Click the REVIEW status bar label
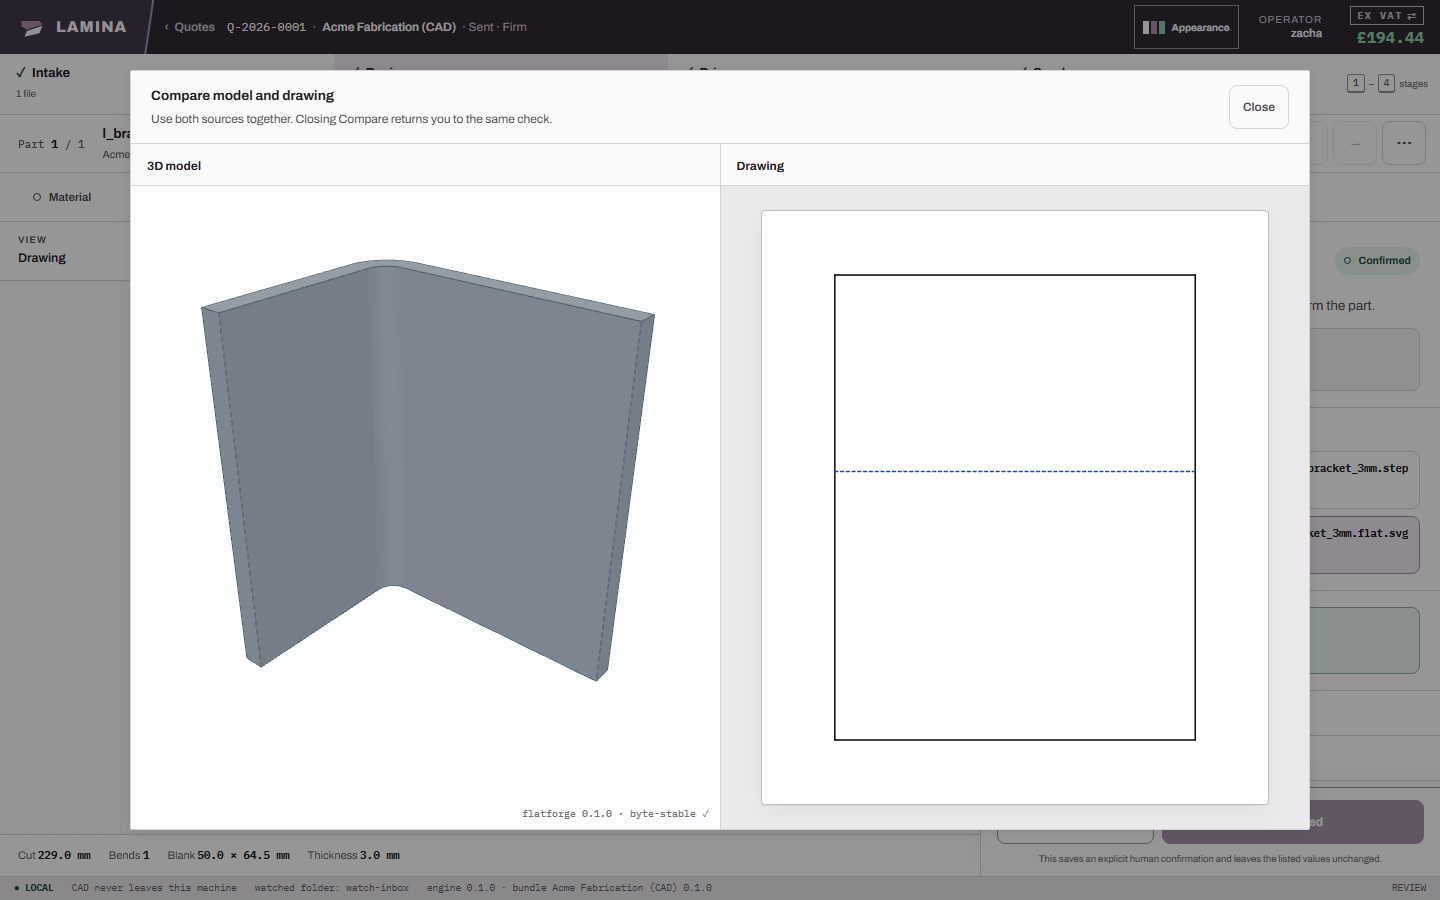Screen dimensions: 1440x900 [1409, 888]
